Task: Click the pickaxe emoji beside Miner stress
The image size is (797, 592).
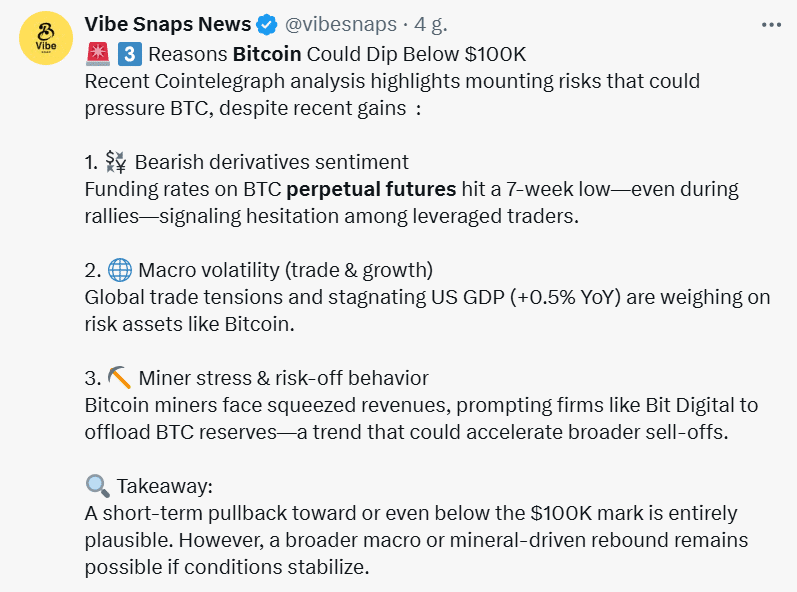Action: [x=120, y=378]
